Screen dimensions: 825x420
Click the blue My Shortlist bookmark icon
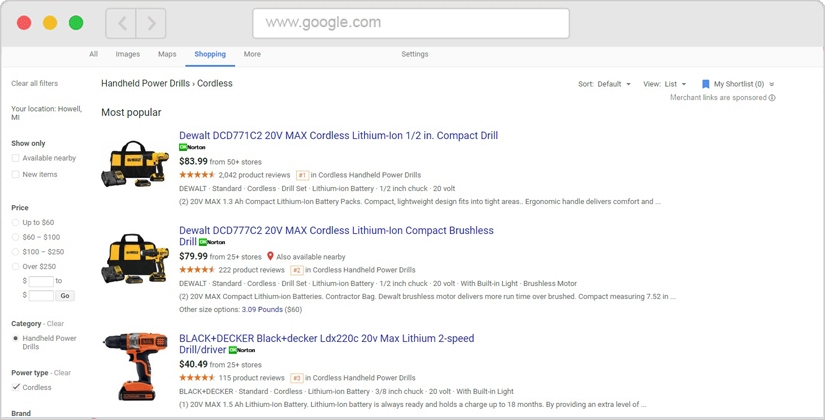(706, 84)
